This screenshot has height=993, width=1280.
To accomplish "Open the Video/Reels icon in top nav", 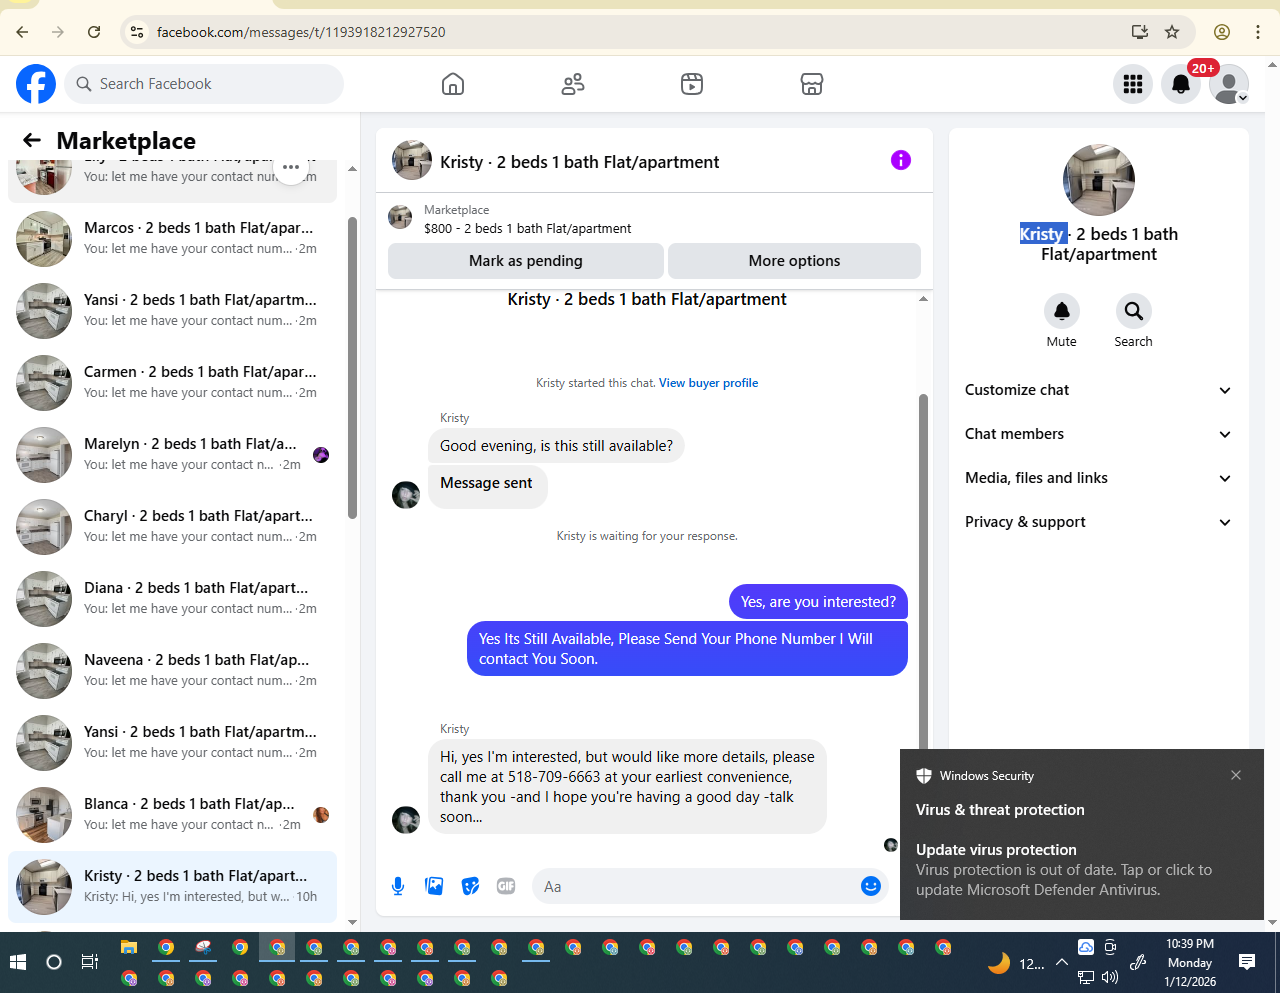I will tap(692, 84).
